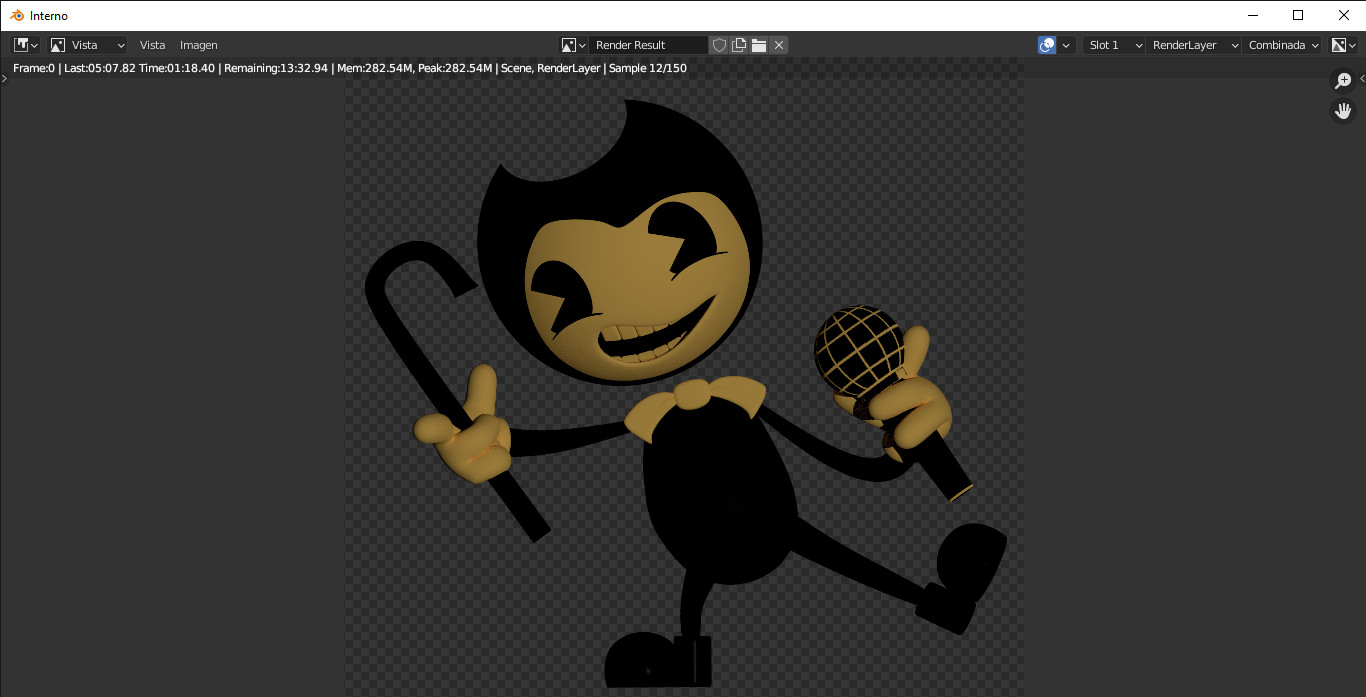This screenshot has width=1366, height=697.
Task: Open an image via the folder icon
Action: tap(759, 44)
